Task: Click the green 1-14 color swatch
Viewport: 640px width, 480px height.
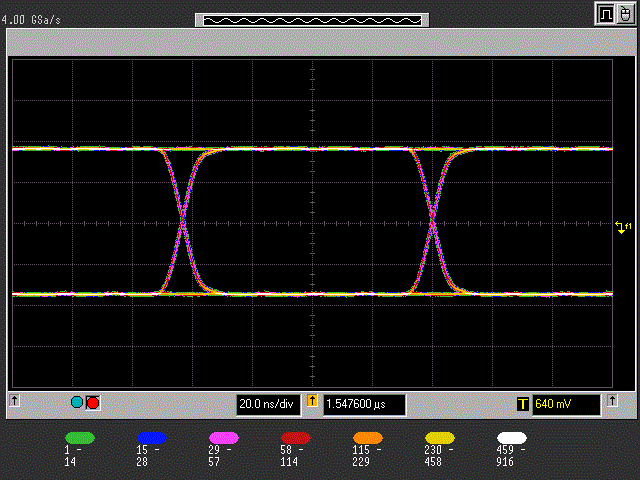Action: pyautogui.click(x=80, y=438)
